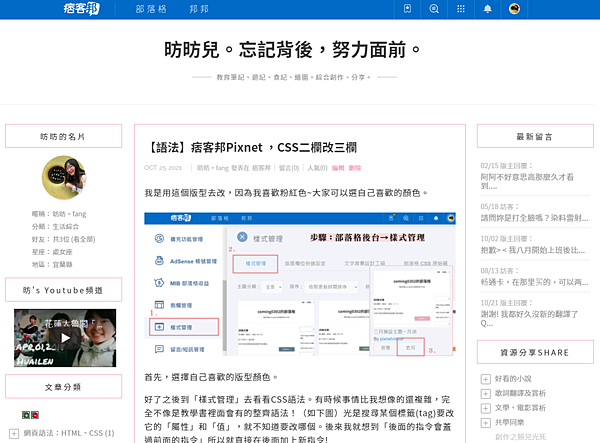Image resolution: width=600 pixels, height=443 pixels.
Task: Play the YouTube video thumbnail
Action: (x=65, y=338)
